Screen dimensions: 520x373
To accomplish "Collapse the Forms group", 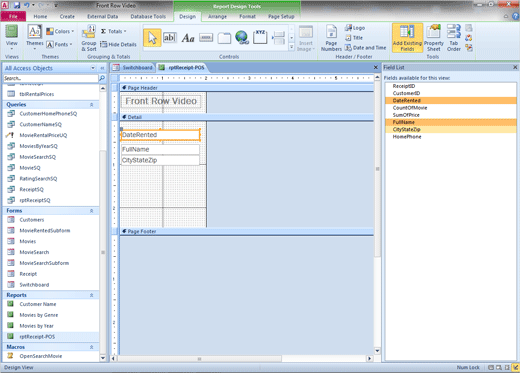I will tap(92, 211).
